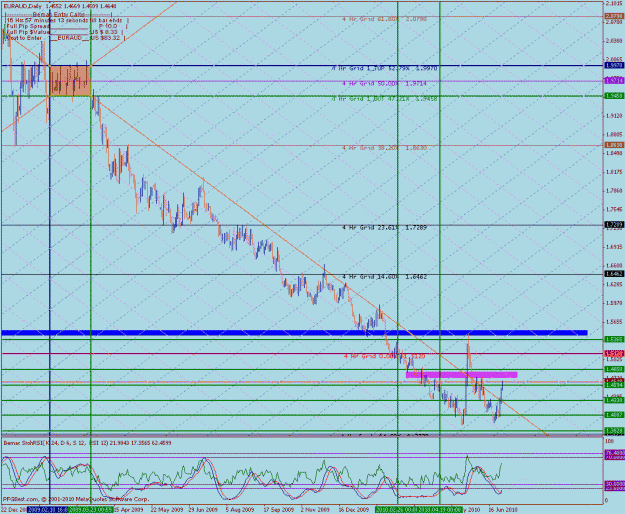Click the 16 Dec 2009 date label

(x=354, y=510)
